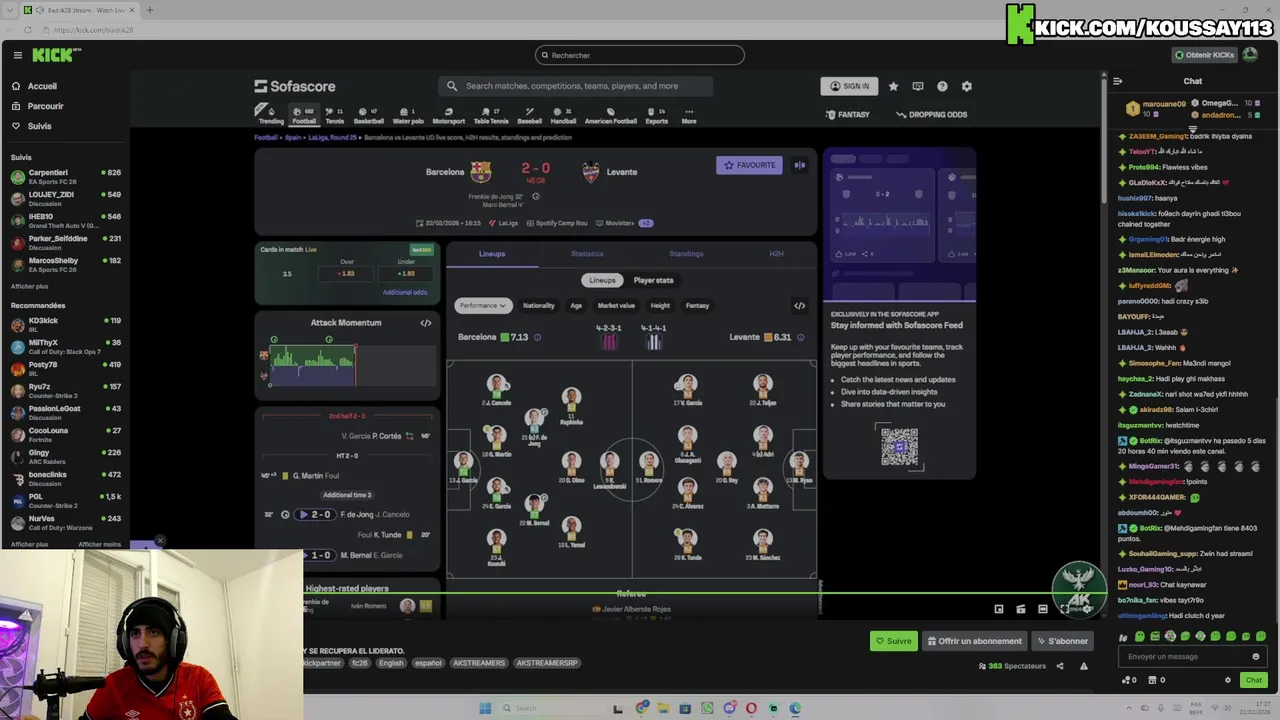
Task: Open Sofascore feedback message icon
Action: [x=918, y=86]
